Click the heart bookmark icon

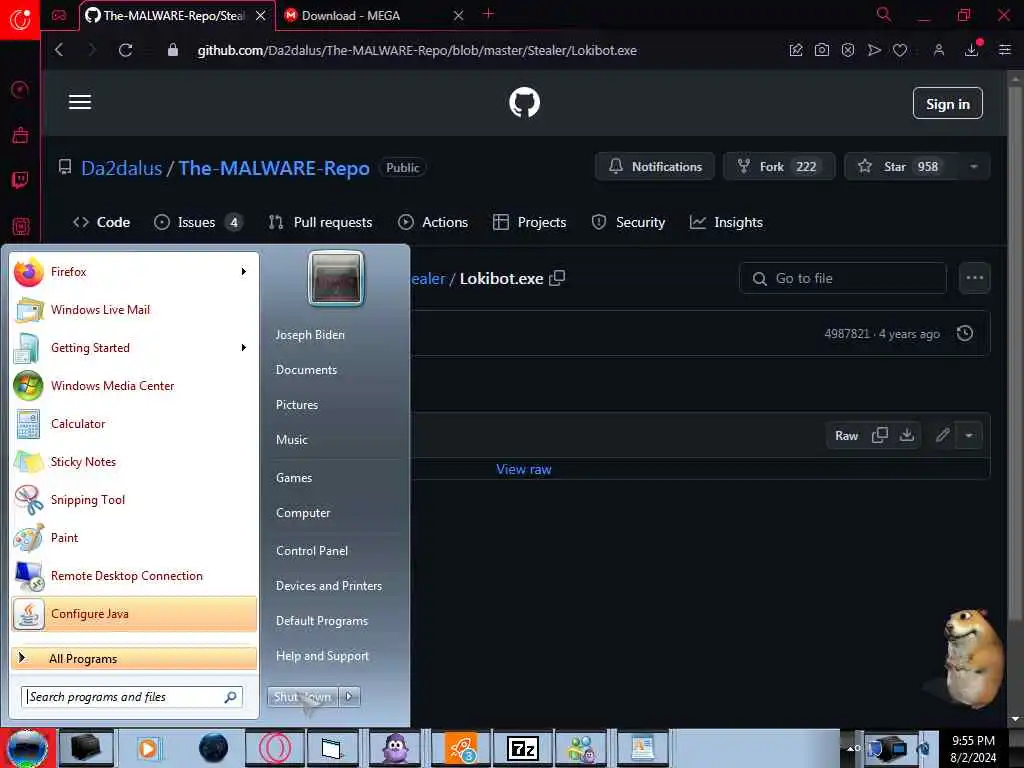[900, 50]
